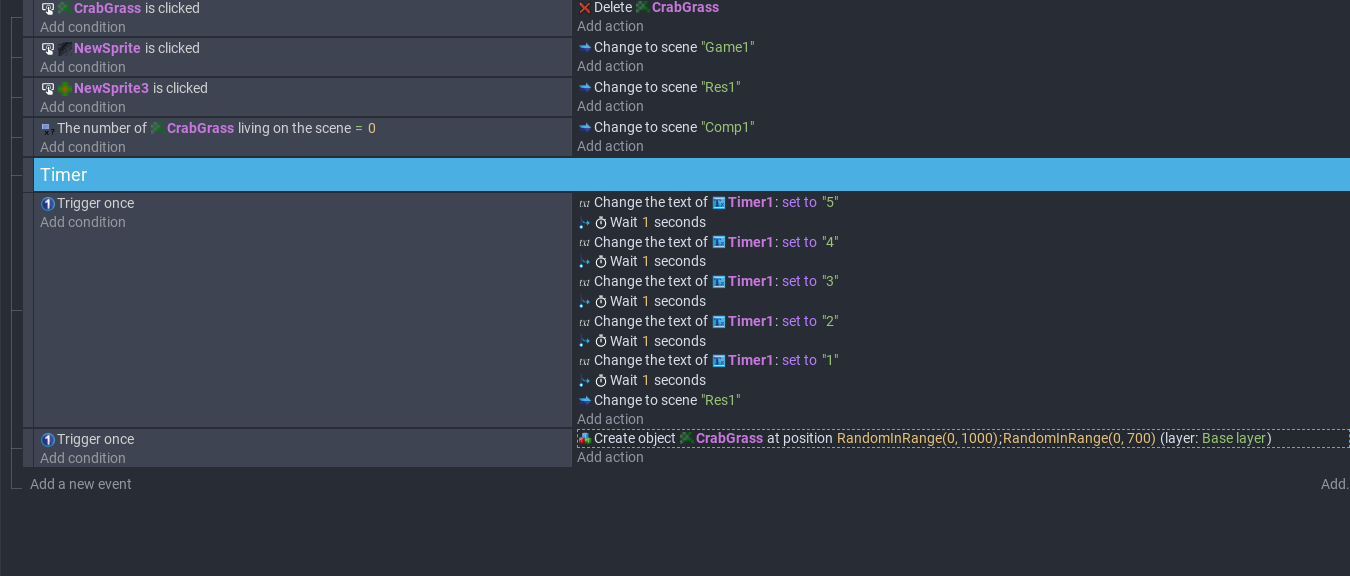The width and height of the screenshot is (1350, 576).
Task: Click Add action below Change to scene "Res1" in Timer
Action: click(610, 419)
